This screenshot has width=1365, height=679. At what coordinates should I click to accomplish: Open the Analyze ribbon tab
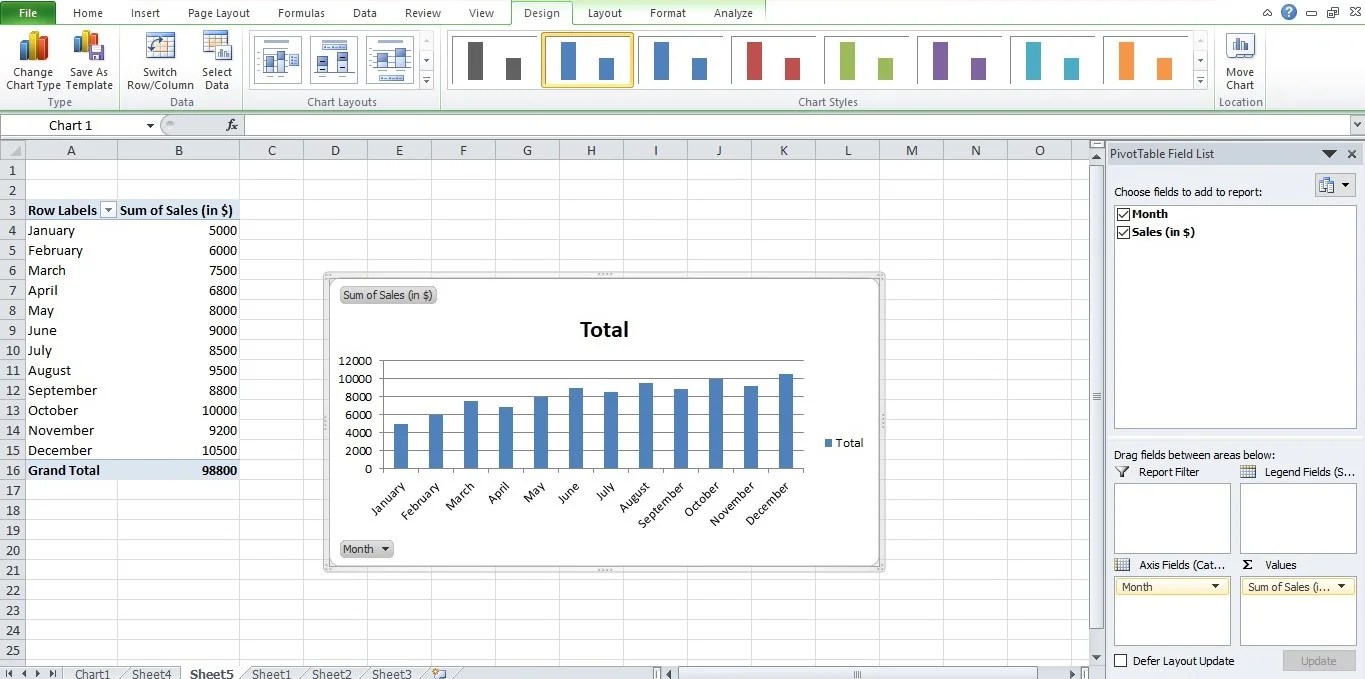733,13
